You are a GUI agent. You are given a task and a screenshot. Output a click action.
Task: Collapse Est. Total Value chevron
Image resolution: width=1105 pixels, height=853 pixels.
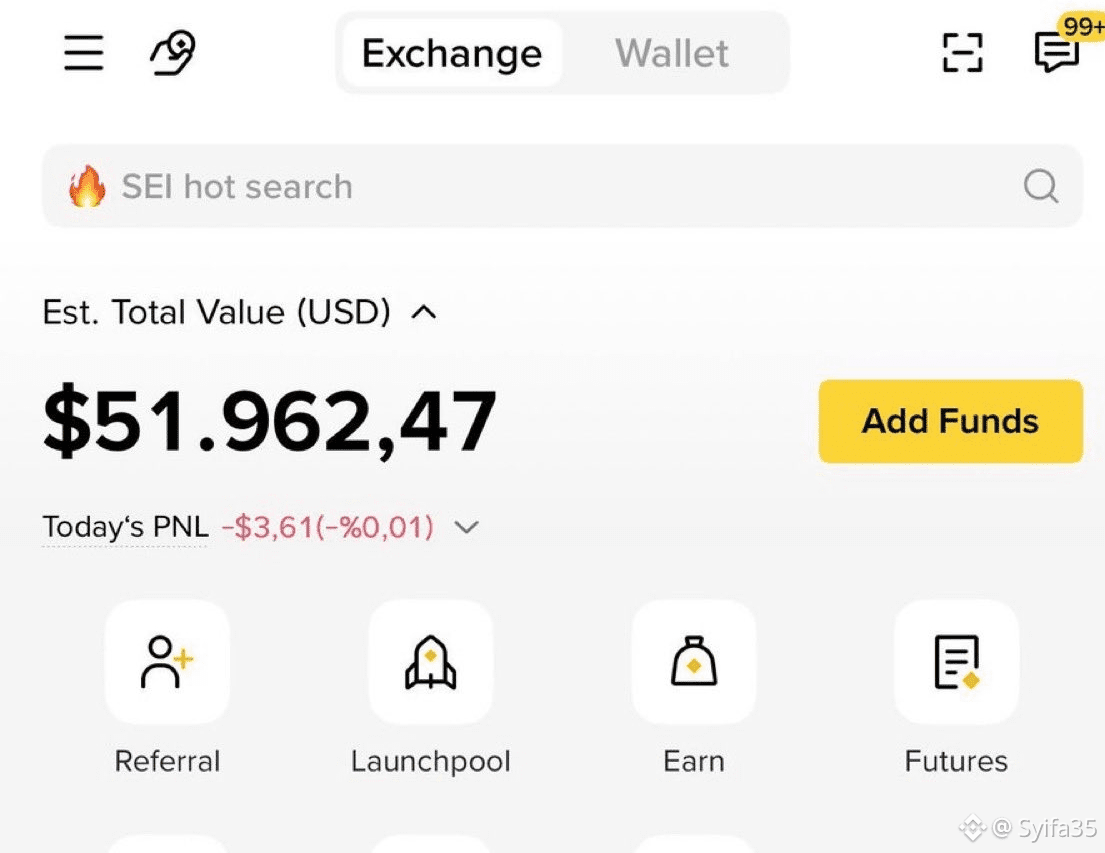(x=424, y=312)
